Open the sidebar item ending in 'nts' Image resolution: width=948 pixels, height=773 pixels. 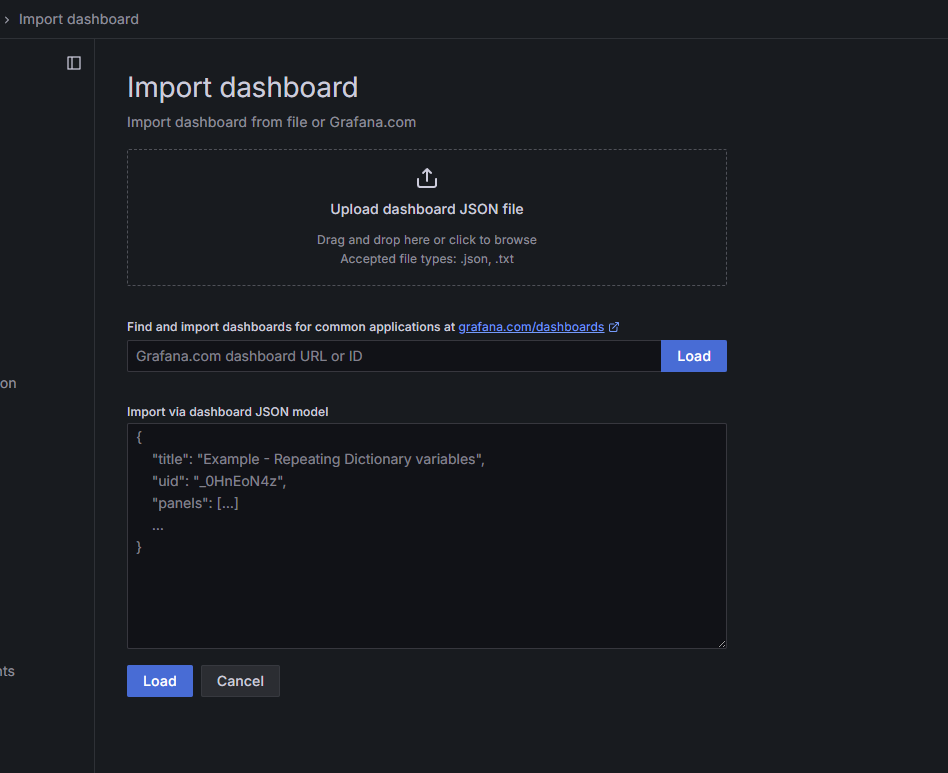7,671
